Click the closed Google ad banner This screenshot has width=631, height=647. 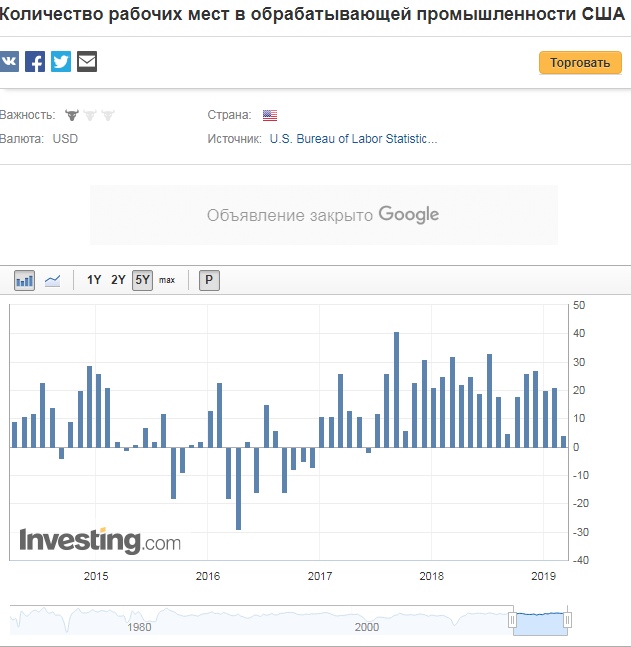(323, 215)
